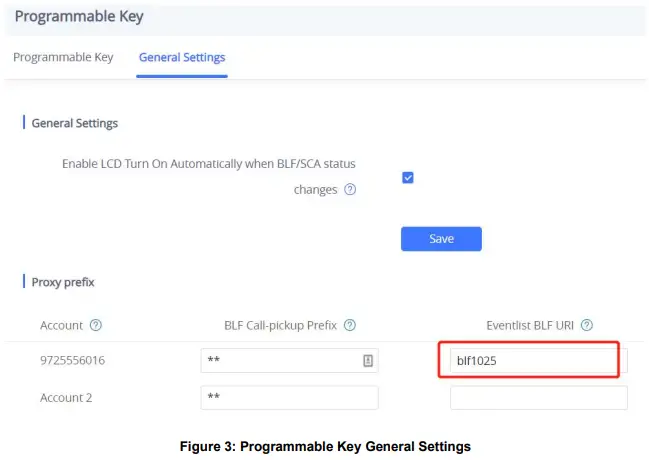Select account label 9725556016
Image resolution: width=649 pixels, height=460 pixels.
(72, 360)
